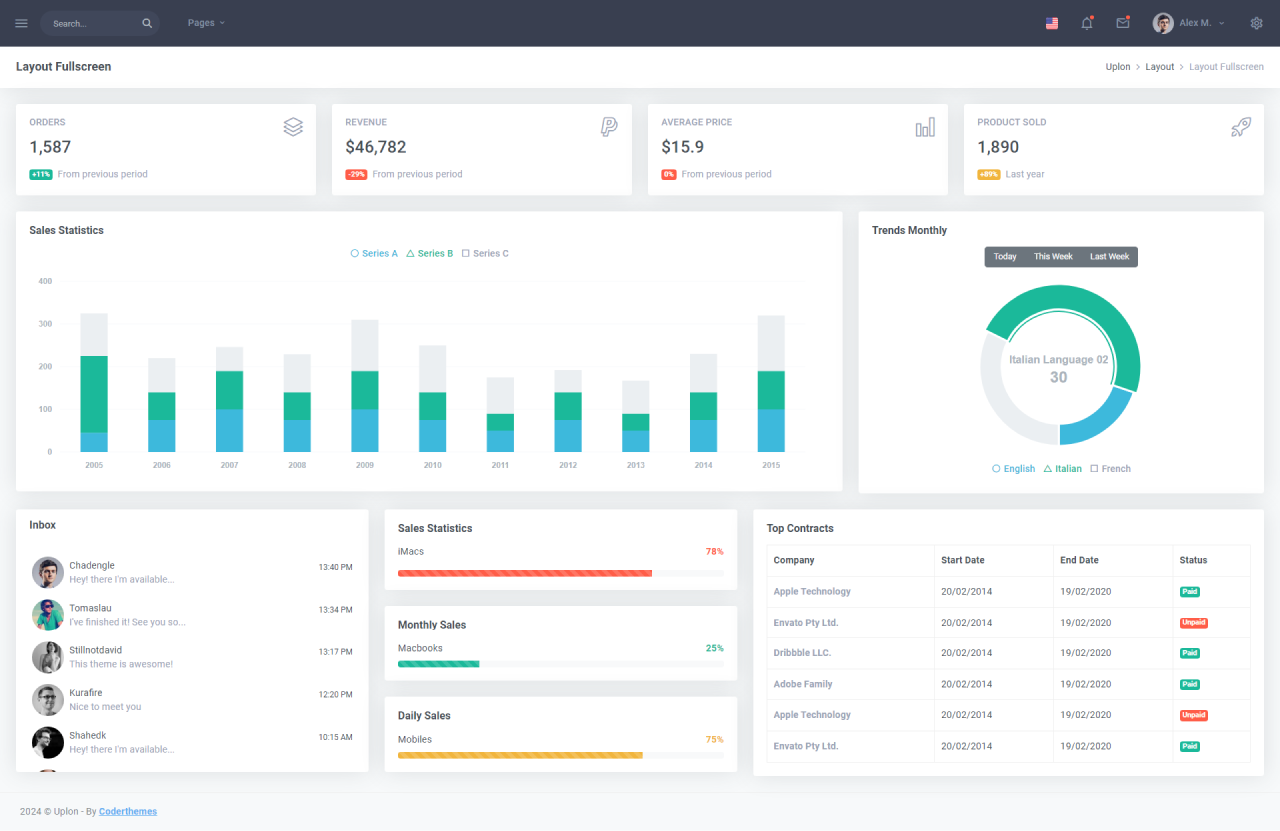Open Tomaslau's message in Inbox
Screen dimensions: 1280x831
pyautogui.click(x=127, y=622)
